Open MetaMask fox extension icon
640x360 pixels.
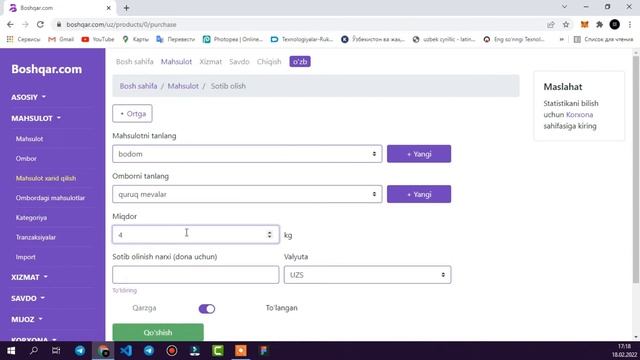click(x=584, y=24)
